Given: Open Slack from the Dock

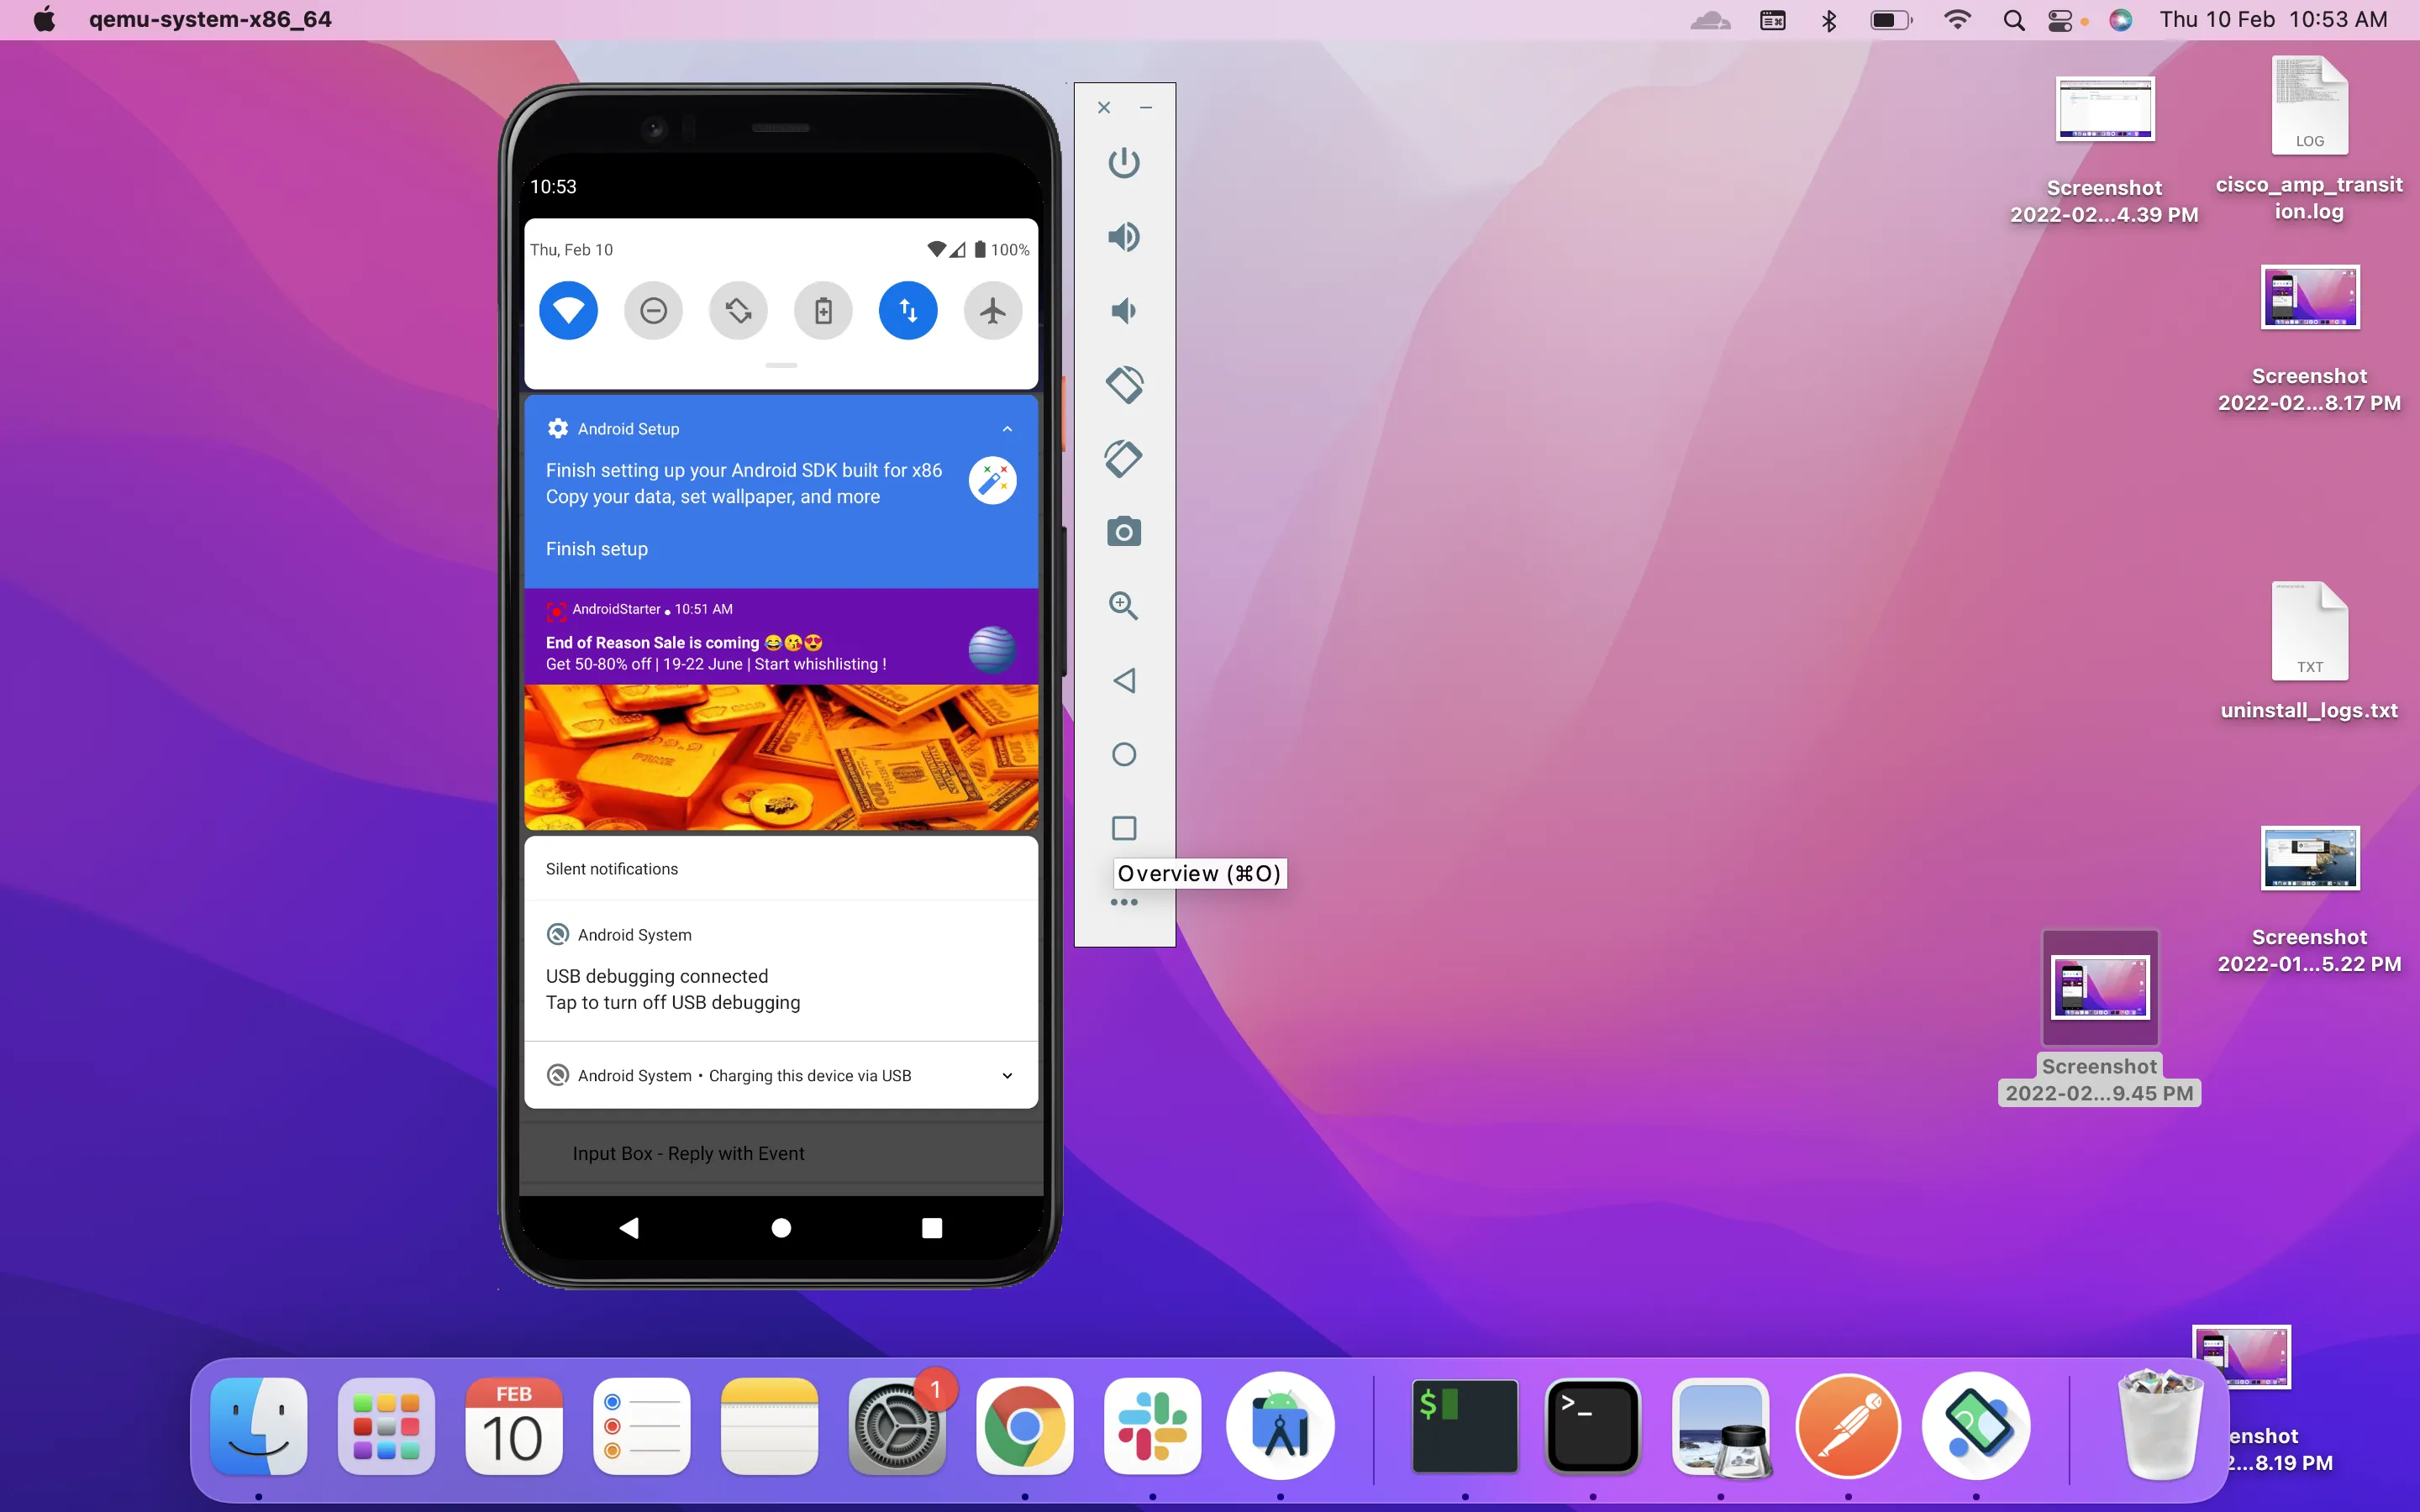Looking at the screenshot, I should click(x=1152, y=1426).
